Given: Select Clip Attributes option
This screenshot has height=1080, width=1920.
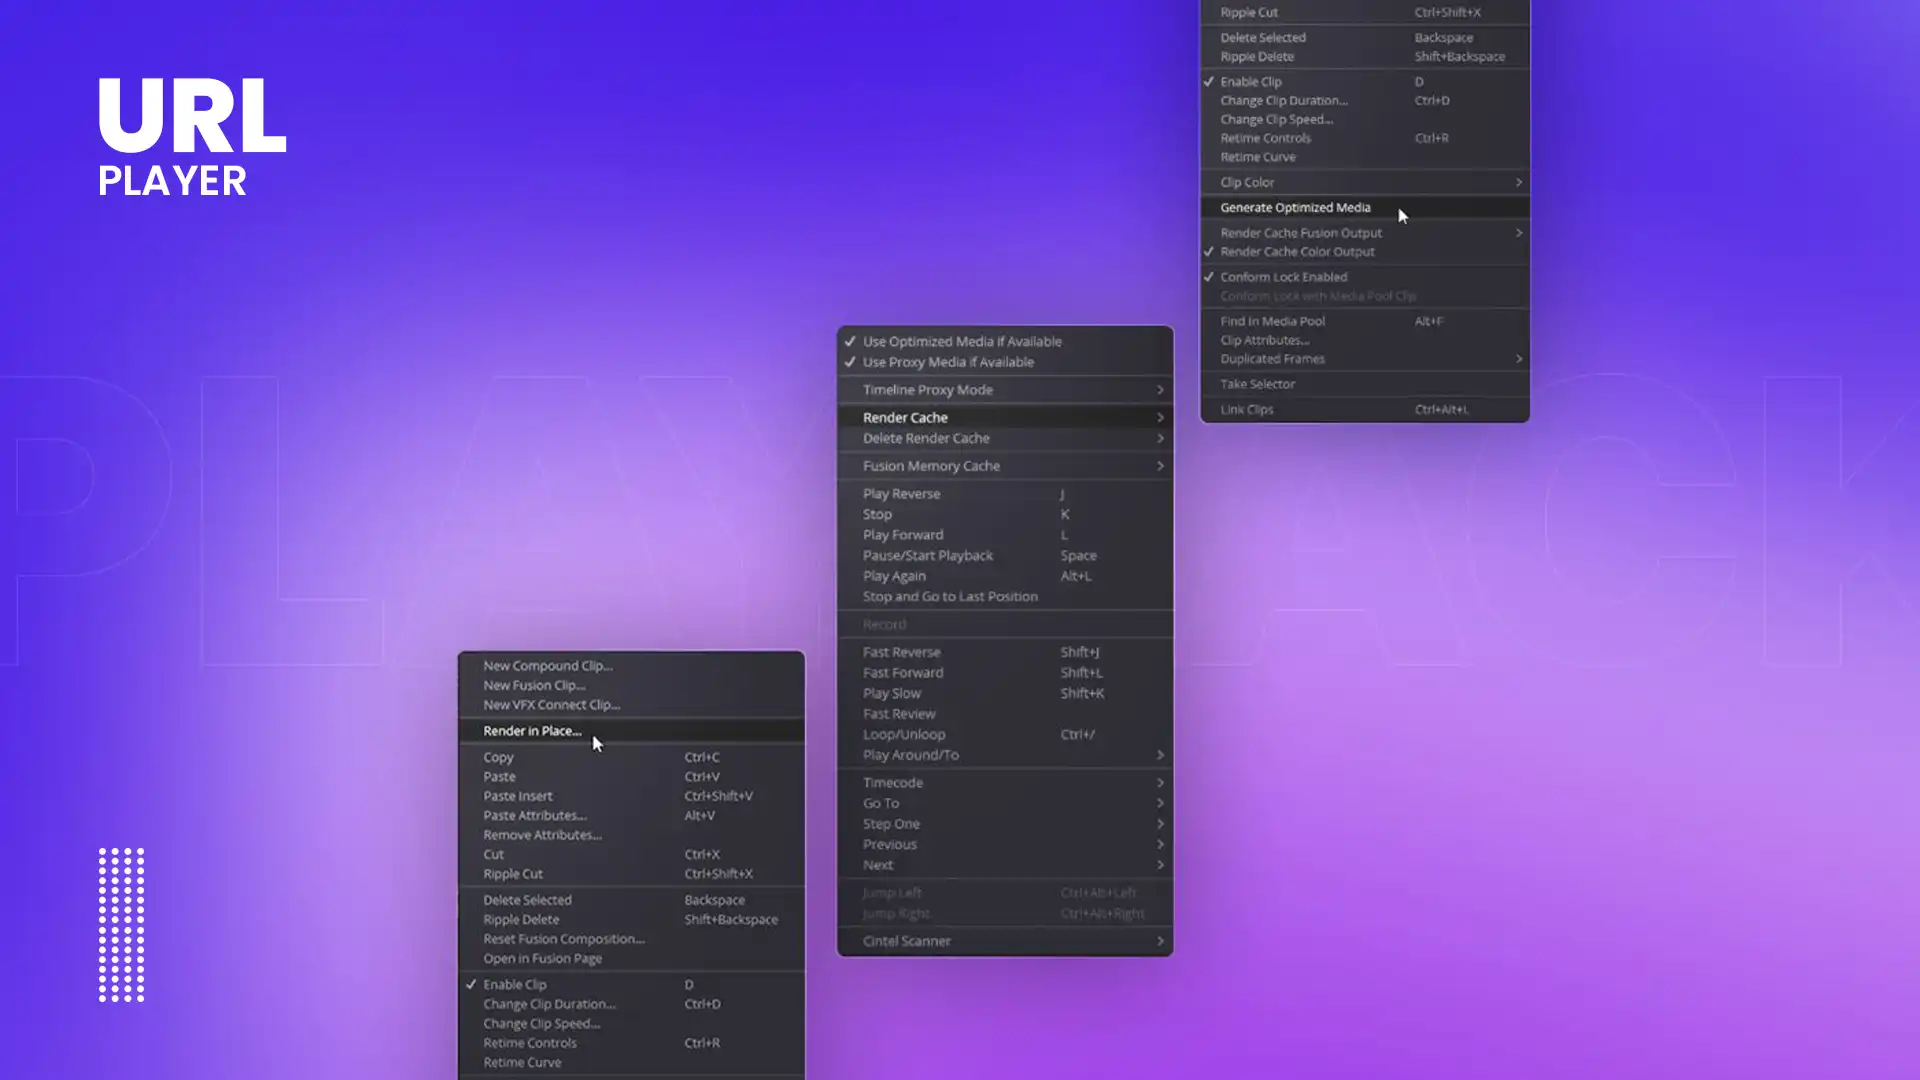Looking at the screenshot, I should pos(1266,340).
